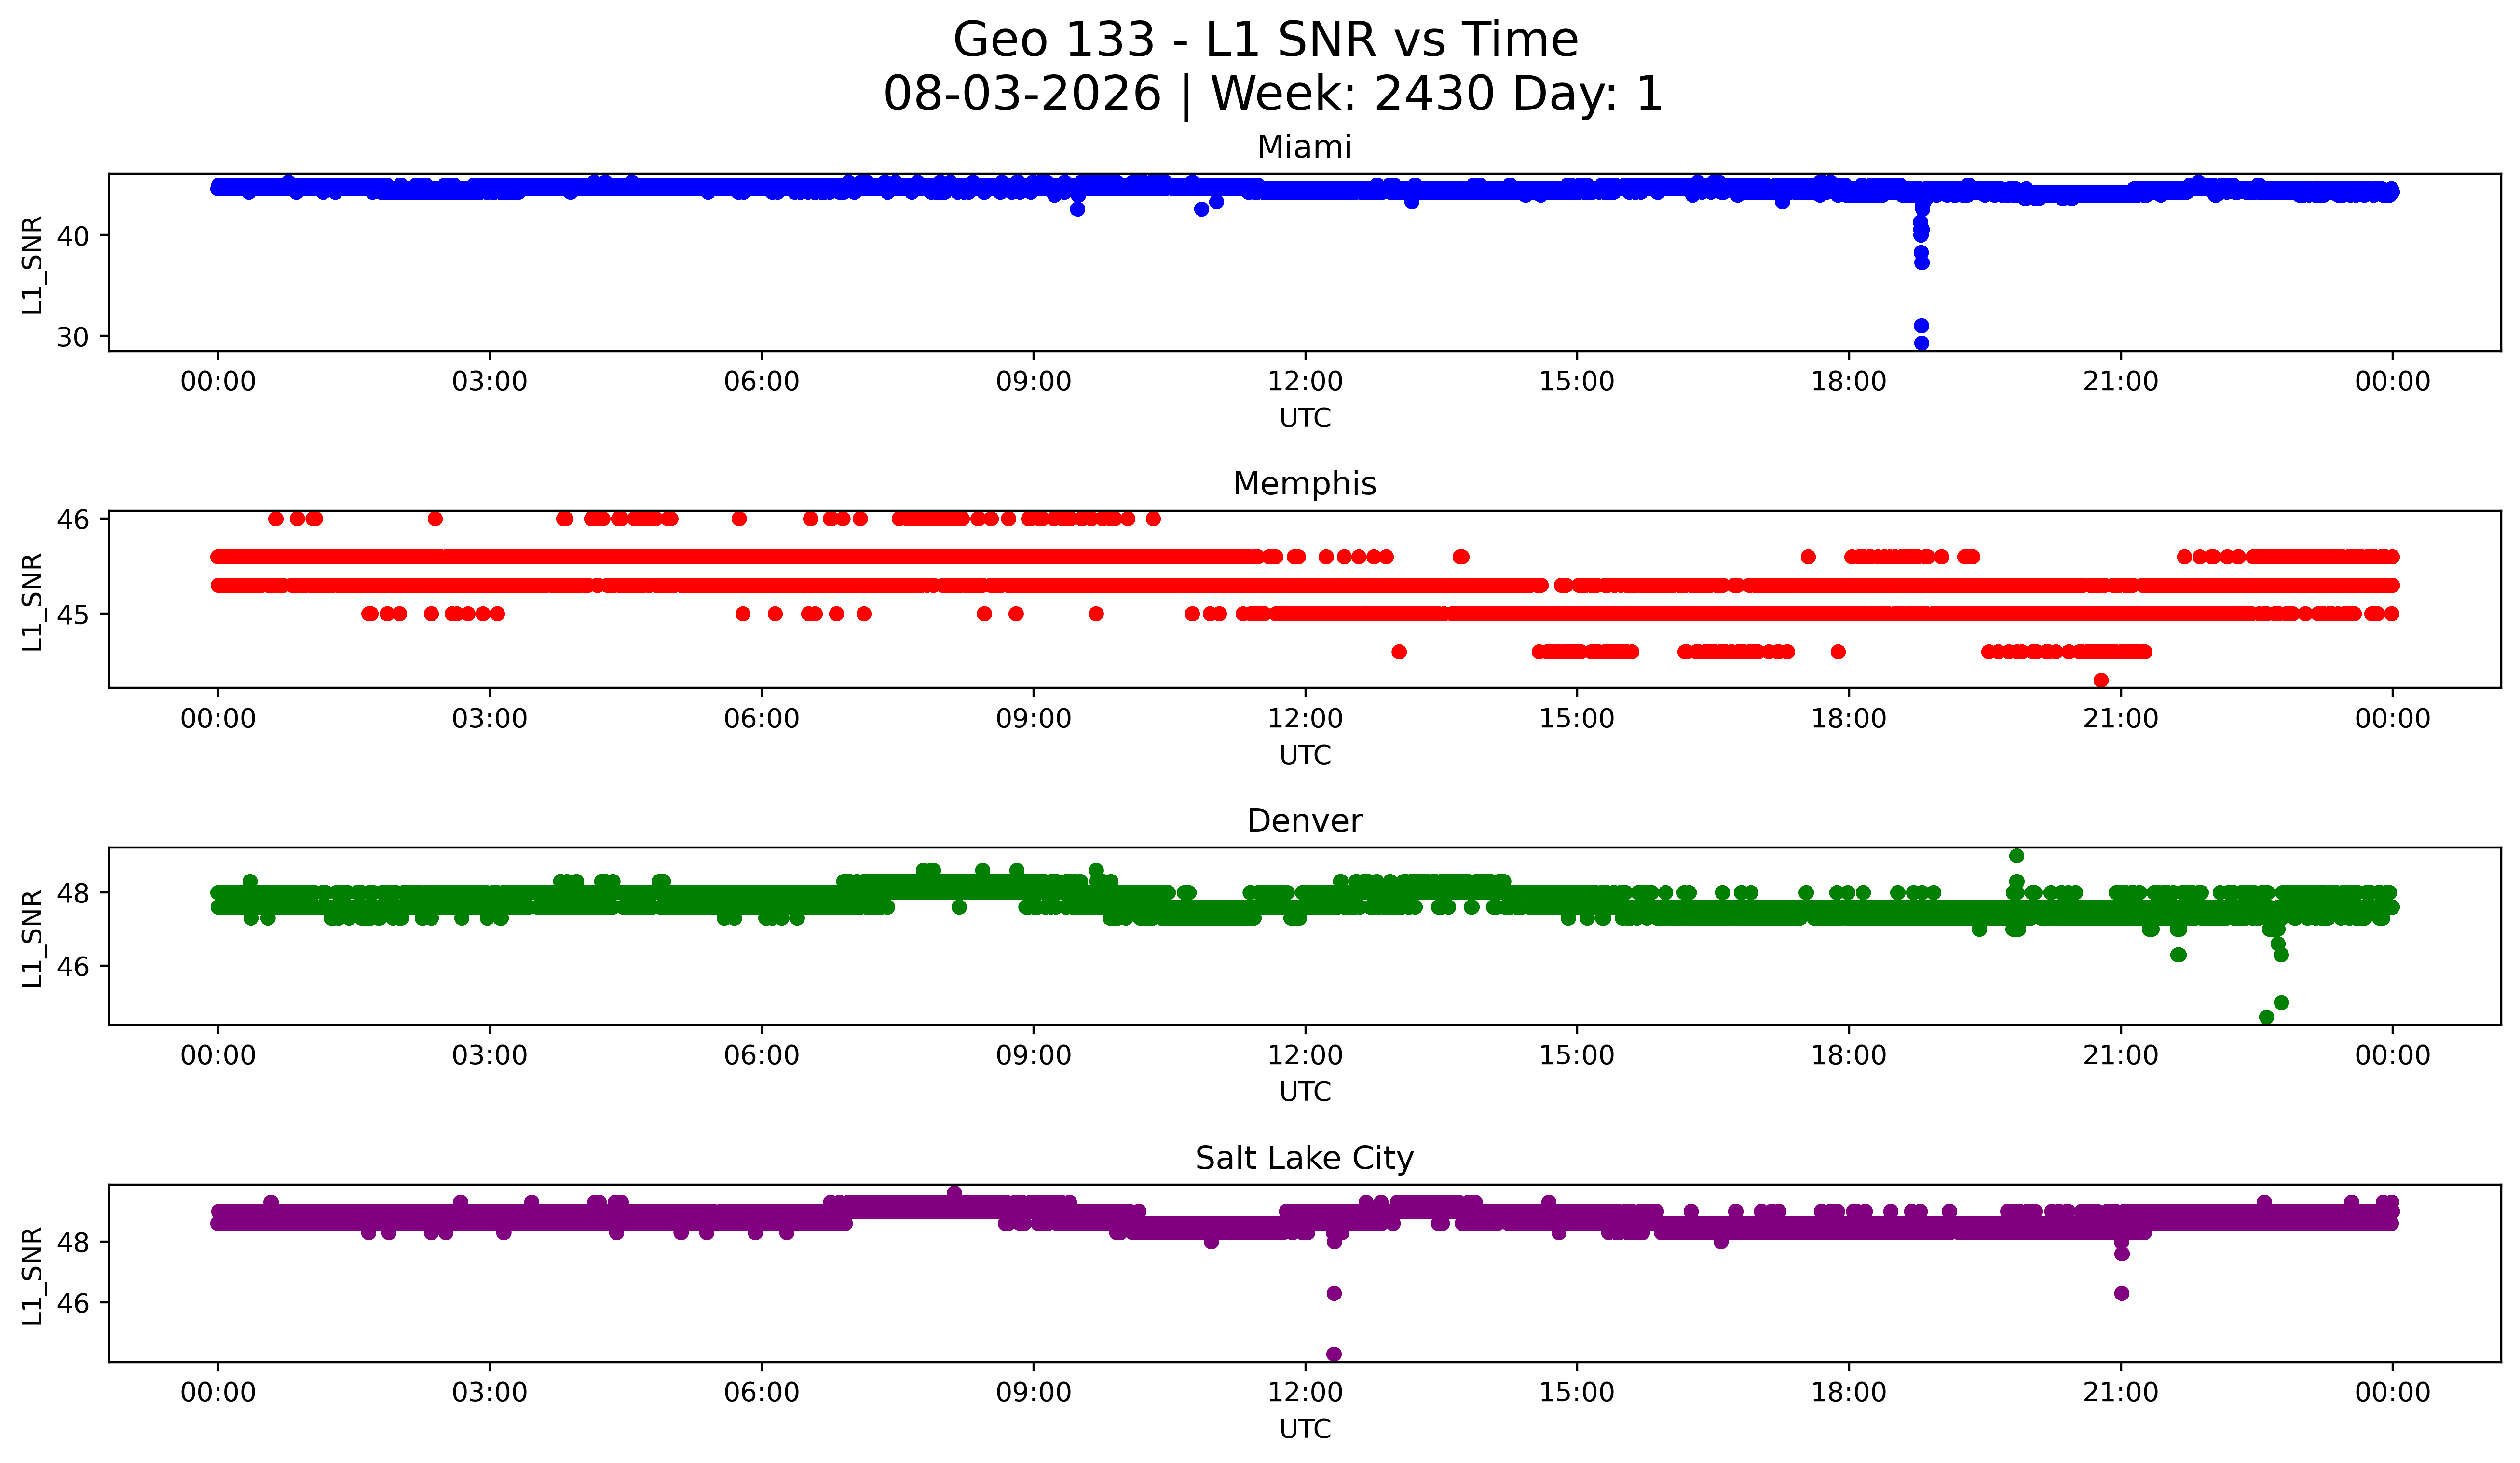Click the 21:00 tick label under Salt Lake City

click(x=2121, y=1393)
